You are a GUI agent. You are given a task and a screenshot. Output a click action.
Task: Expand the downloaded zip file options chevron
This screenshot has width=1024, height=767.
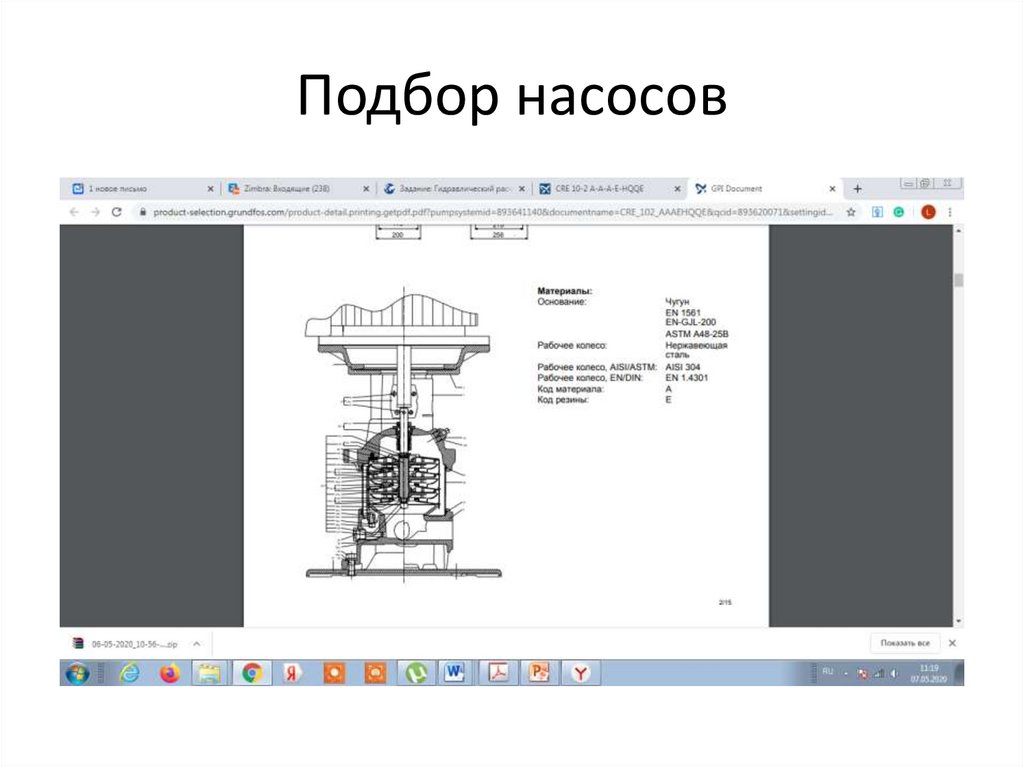pyautogui.click(x=194, y=643)
